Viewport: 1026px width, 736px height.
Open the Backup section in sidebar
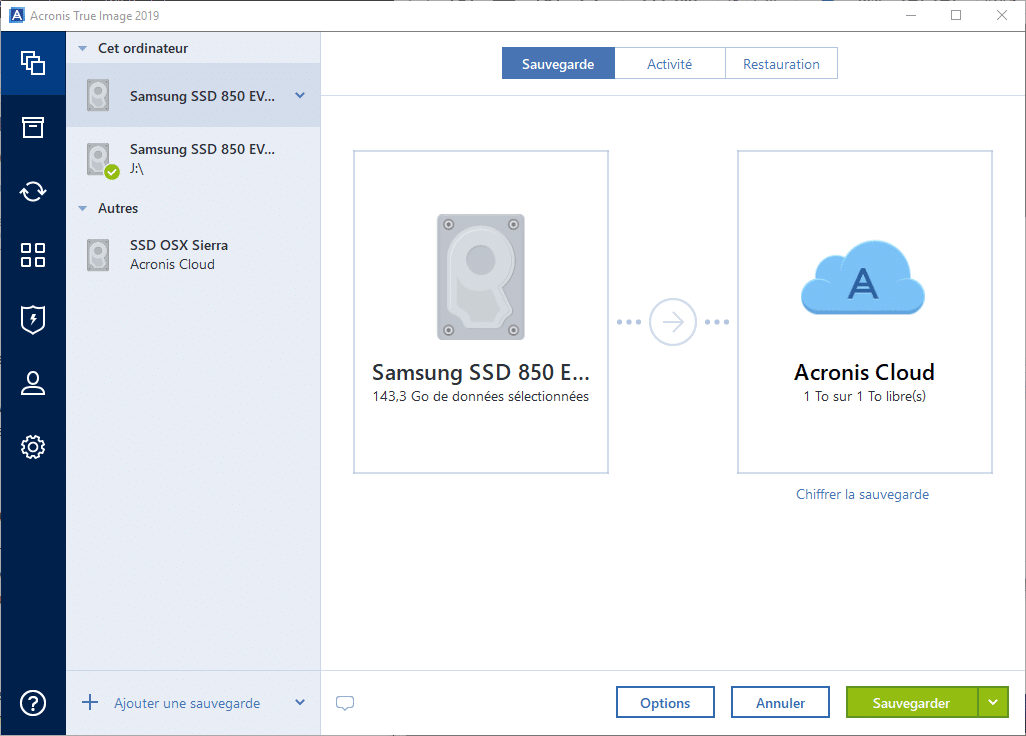click(33, 63)
